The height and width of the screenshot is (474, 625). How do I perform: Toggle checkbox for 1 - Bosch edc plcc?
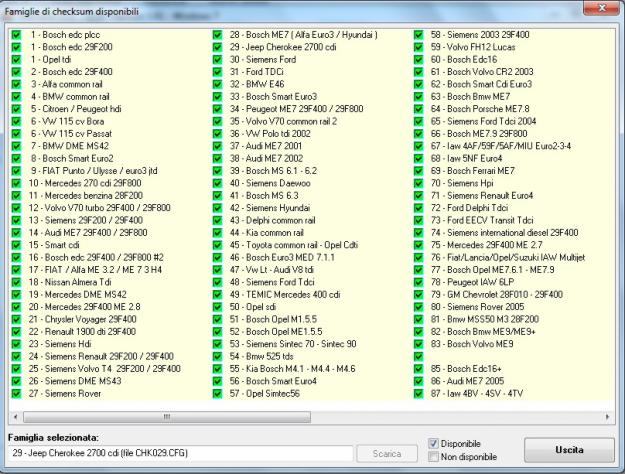16,35
